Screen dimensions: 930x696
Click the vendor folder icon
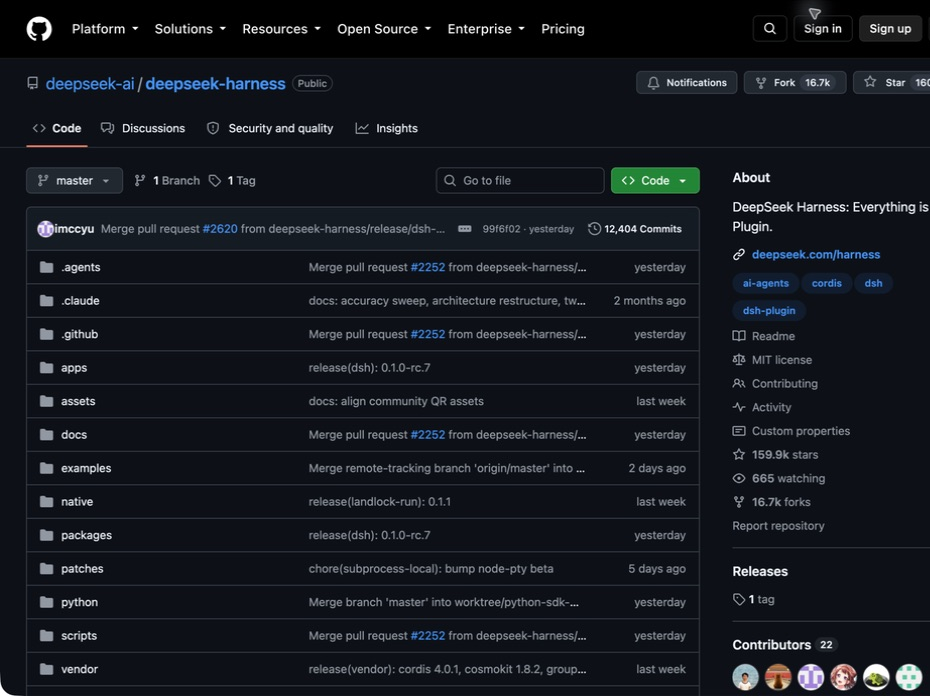46,669
